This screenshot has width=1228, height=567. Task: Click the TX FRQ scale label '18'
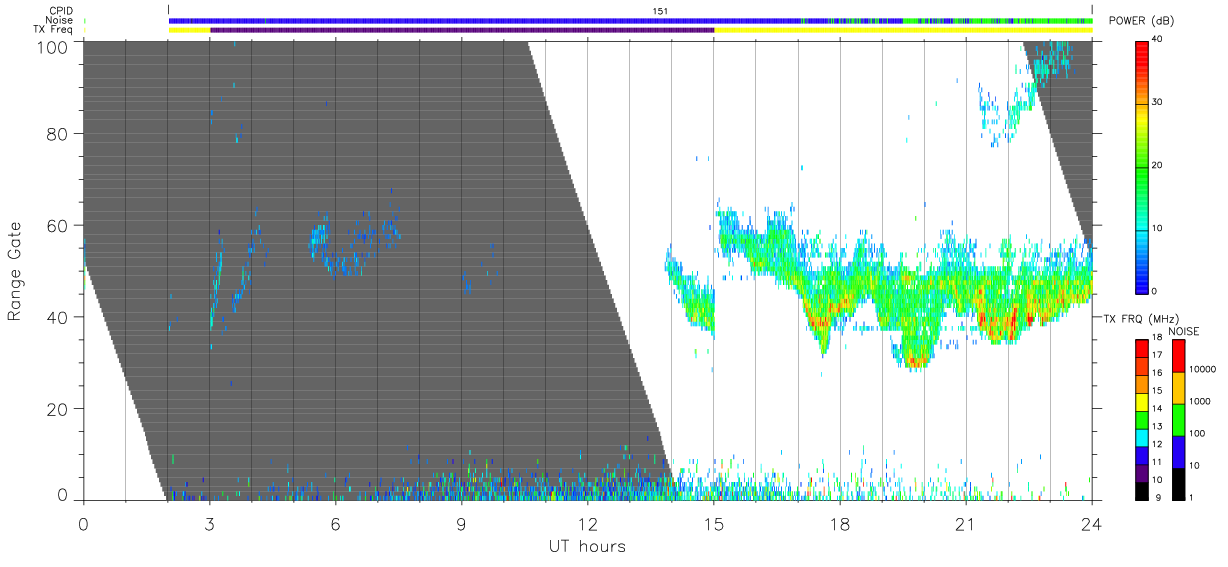[x=1159, y=337]
